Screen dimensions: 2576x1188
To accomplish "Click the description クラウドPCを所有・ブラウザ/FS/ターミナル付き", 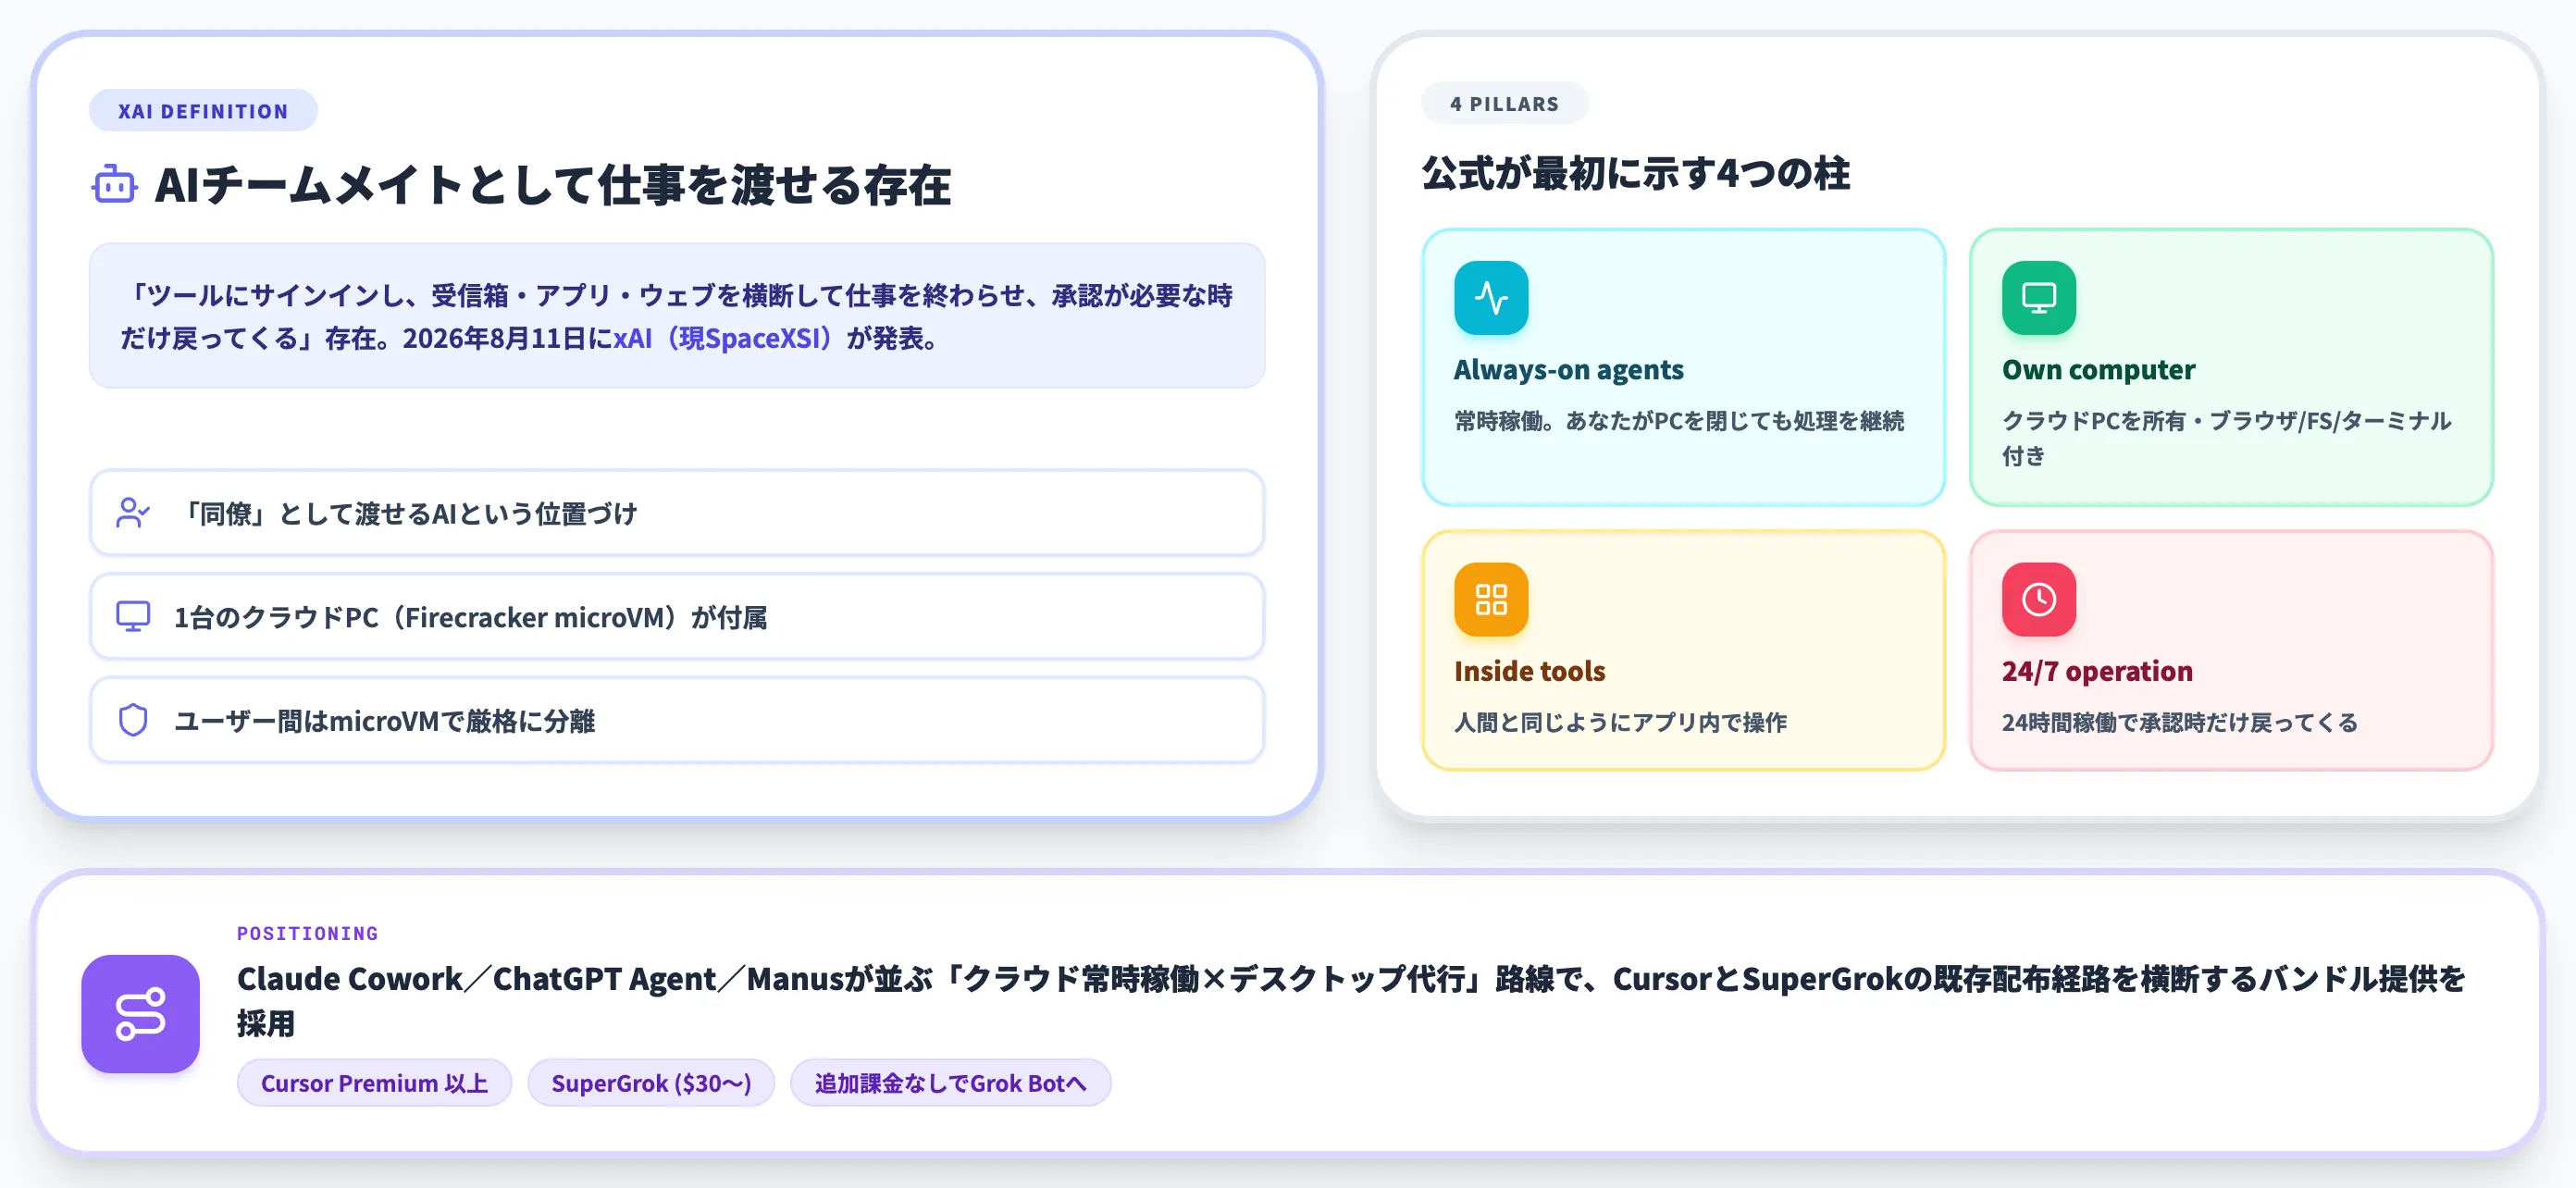I will coord(2227,438).
